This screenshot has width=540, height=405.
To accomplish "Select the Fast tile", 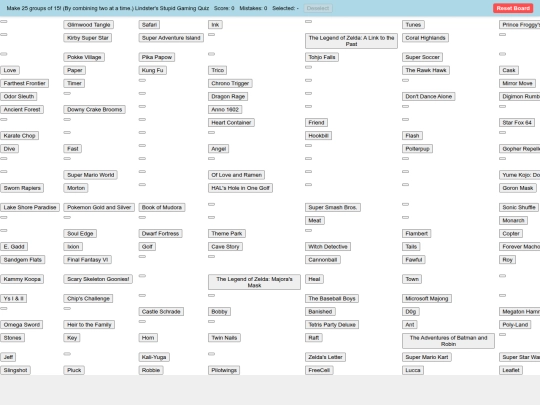I will pyautogui.click(x=73, y=149).
